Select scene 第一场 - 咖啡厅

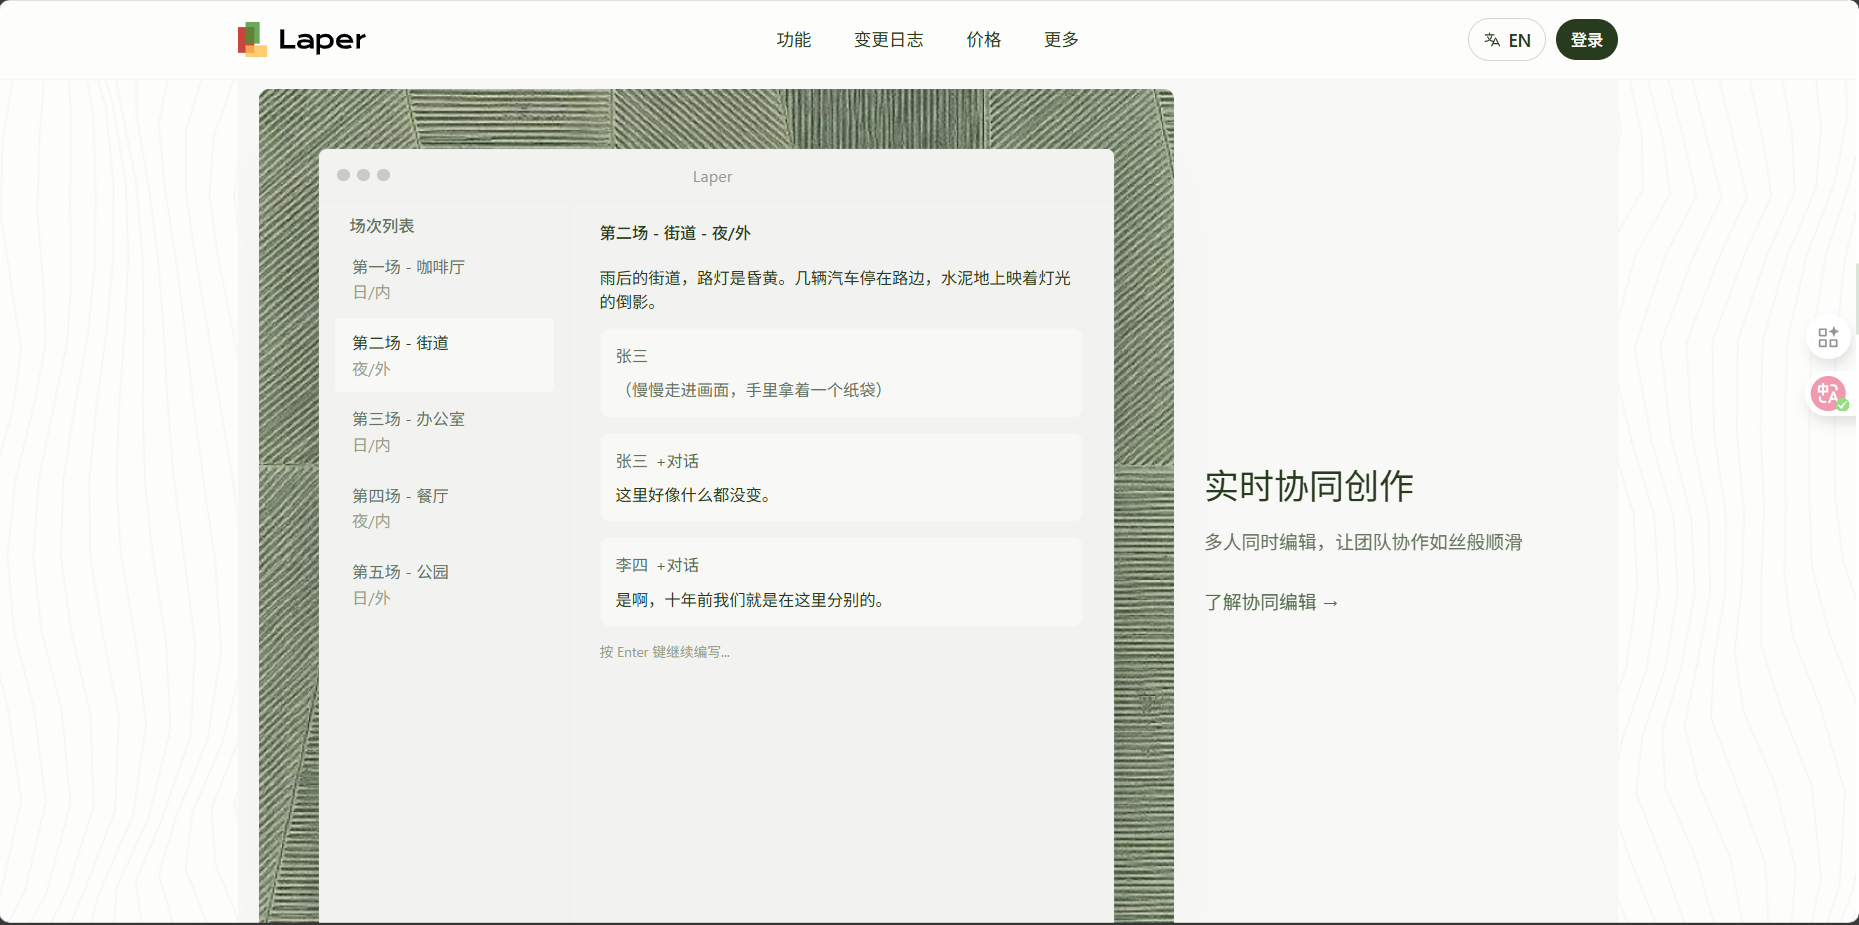pos(444,280)
